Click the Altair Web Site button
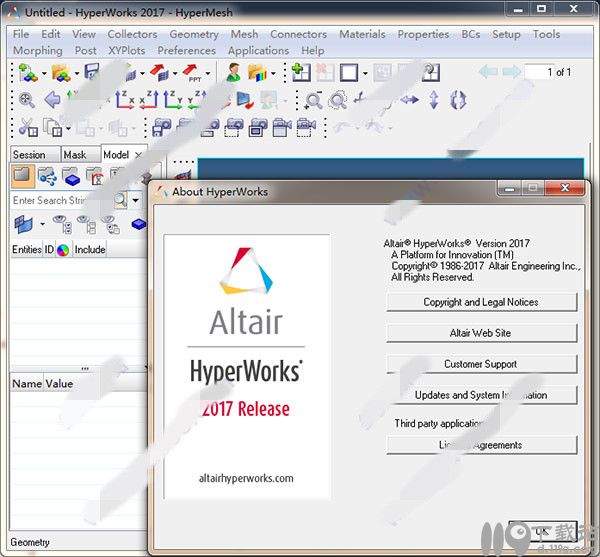 pos(481,333)
